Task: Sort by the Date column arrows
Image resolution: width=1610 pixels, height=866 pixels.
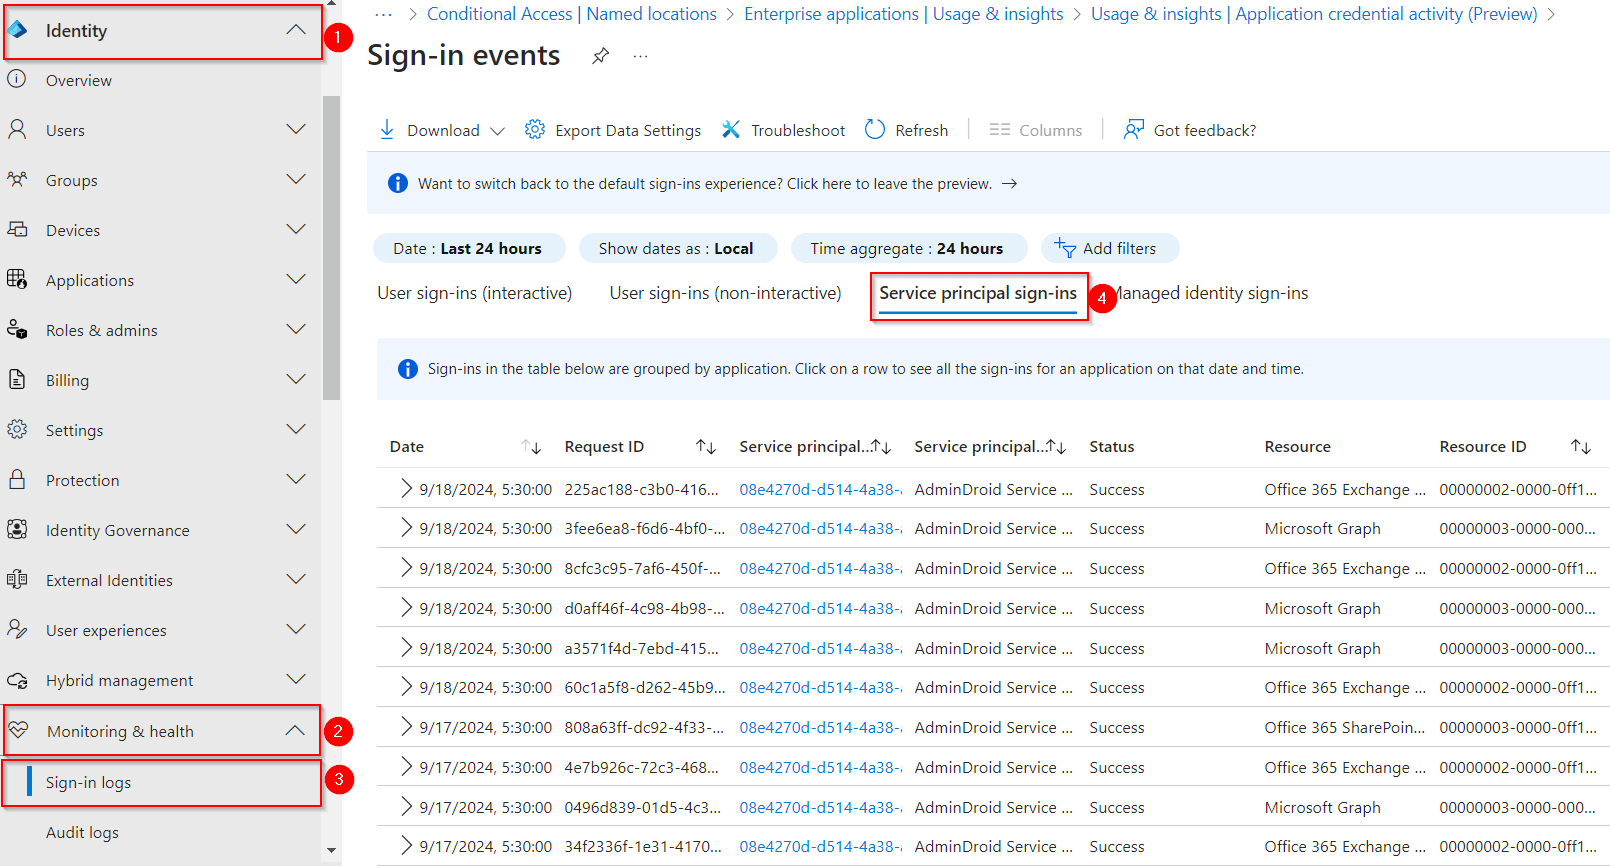Action: pyautogui.click(x=531, y=447)
